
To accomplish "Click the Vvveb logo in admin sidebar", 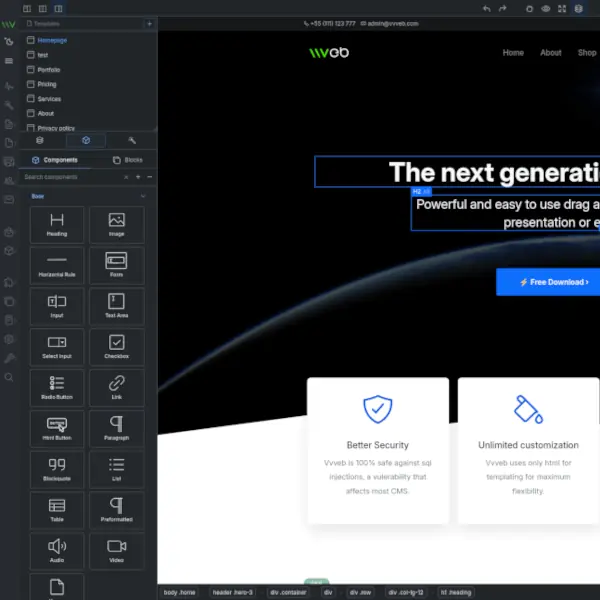I will tap(8, 24).
